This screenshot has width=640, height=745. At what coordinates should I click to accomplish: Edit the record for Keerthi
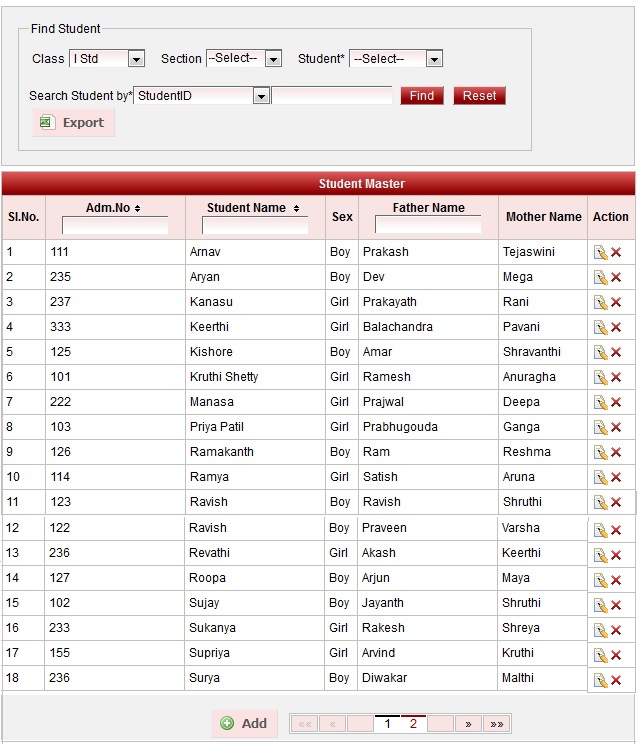(600, 328)
